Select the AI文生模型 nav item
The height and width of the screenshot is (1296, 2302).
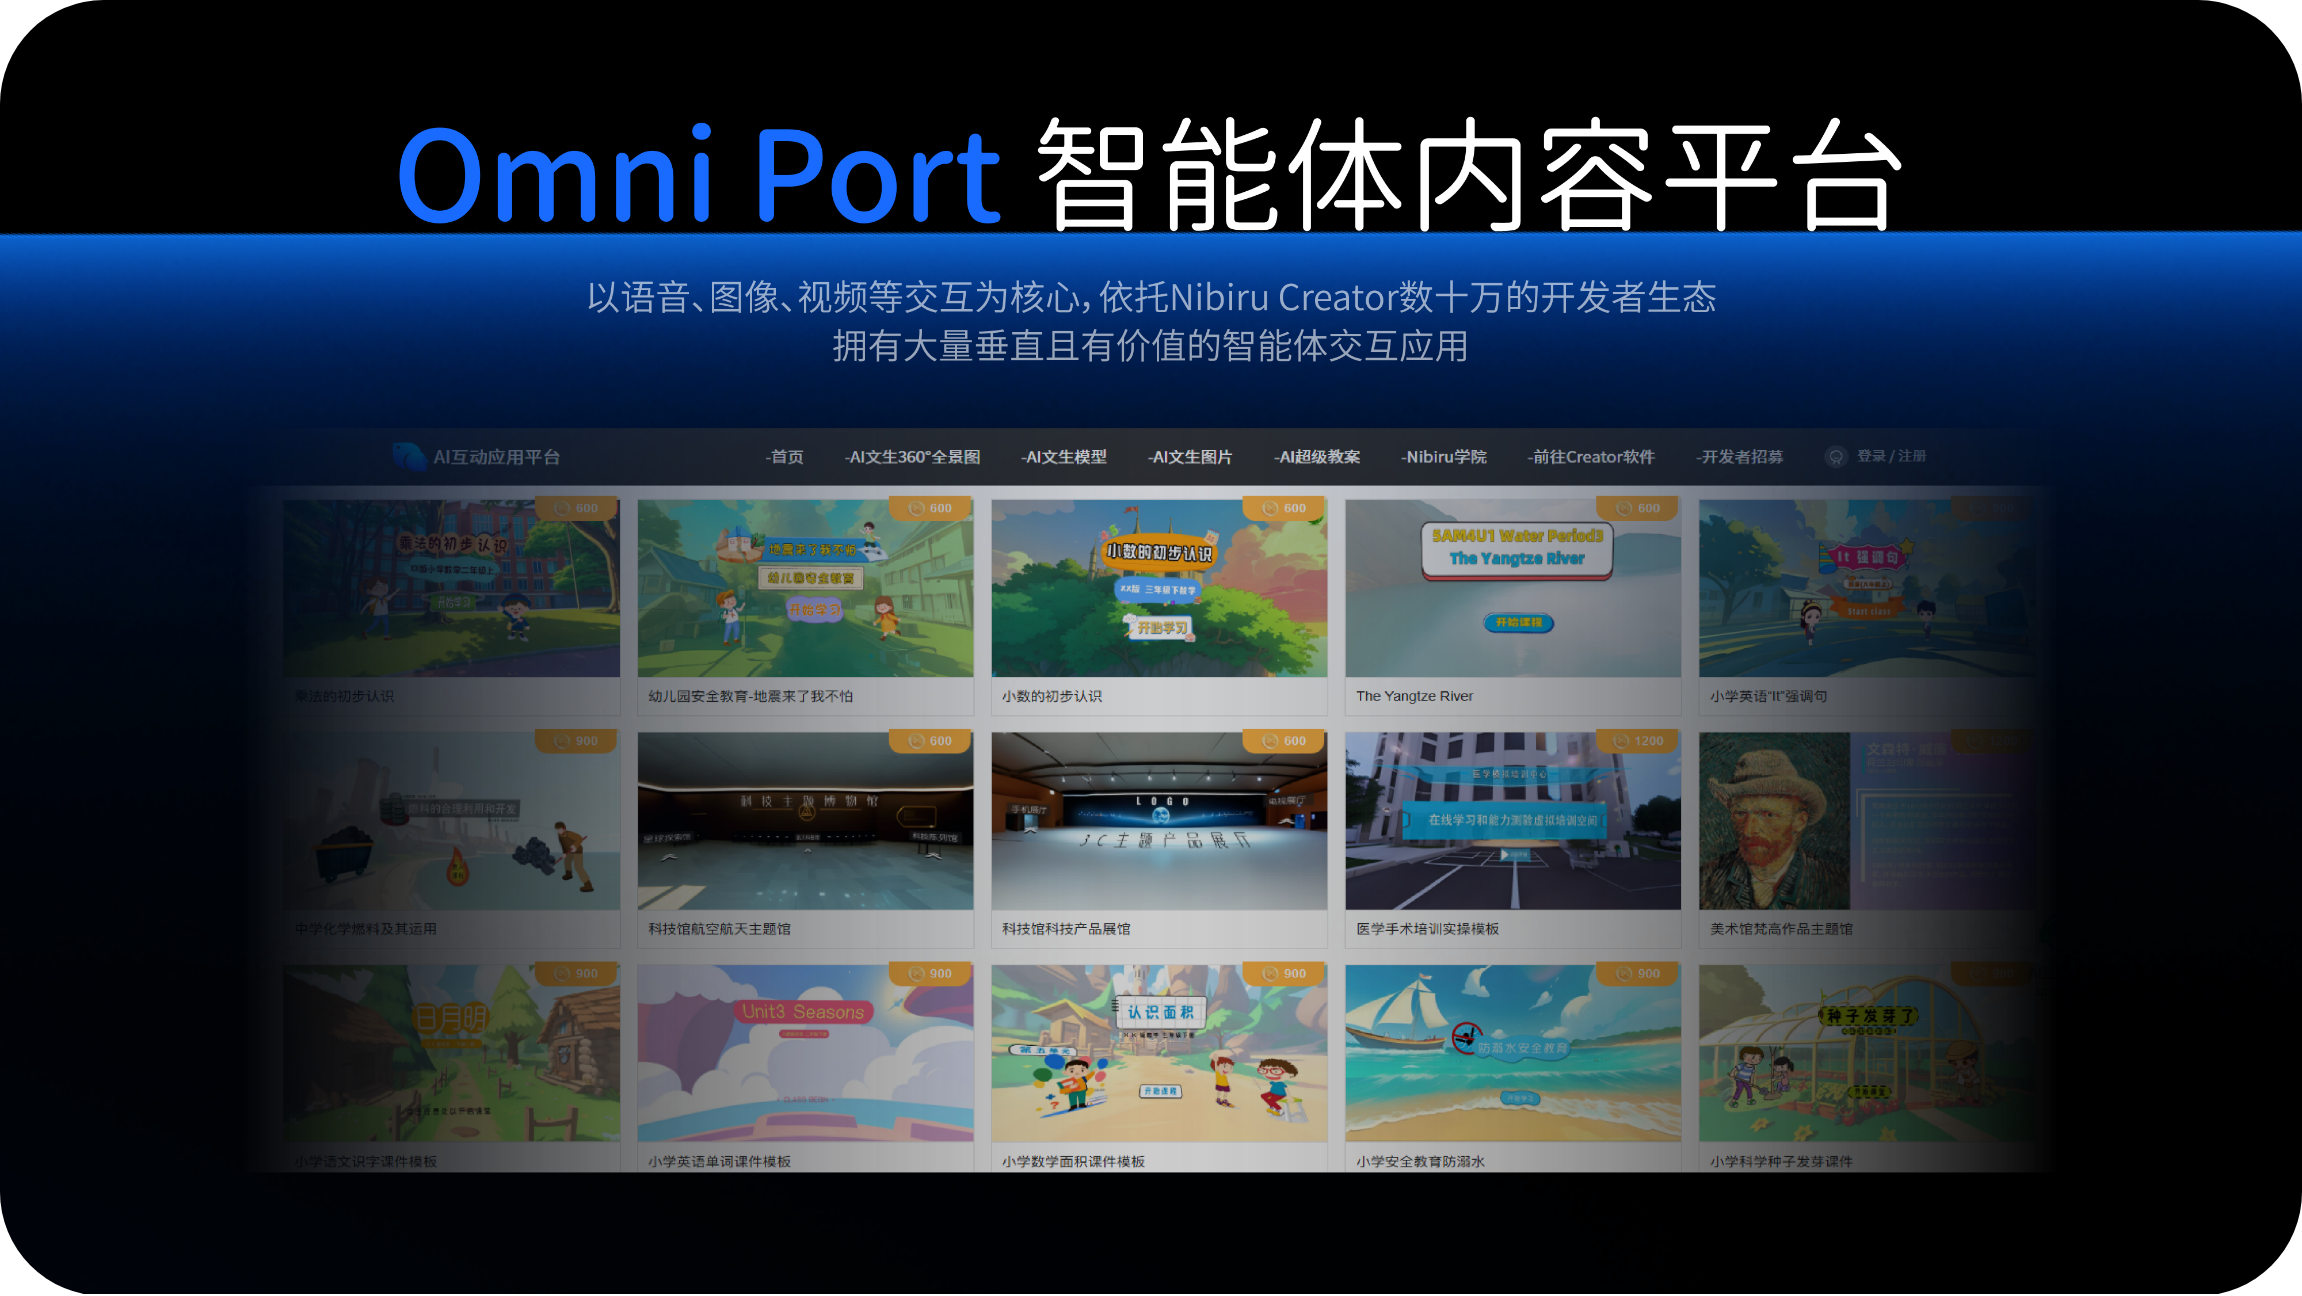[1064, 457]
